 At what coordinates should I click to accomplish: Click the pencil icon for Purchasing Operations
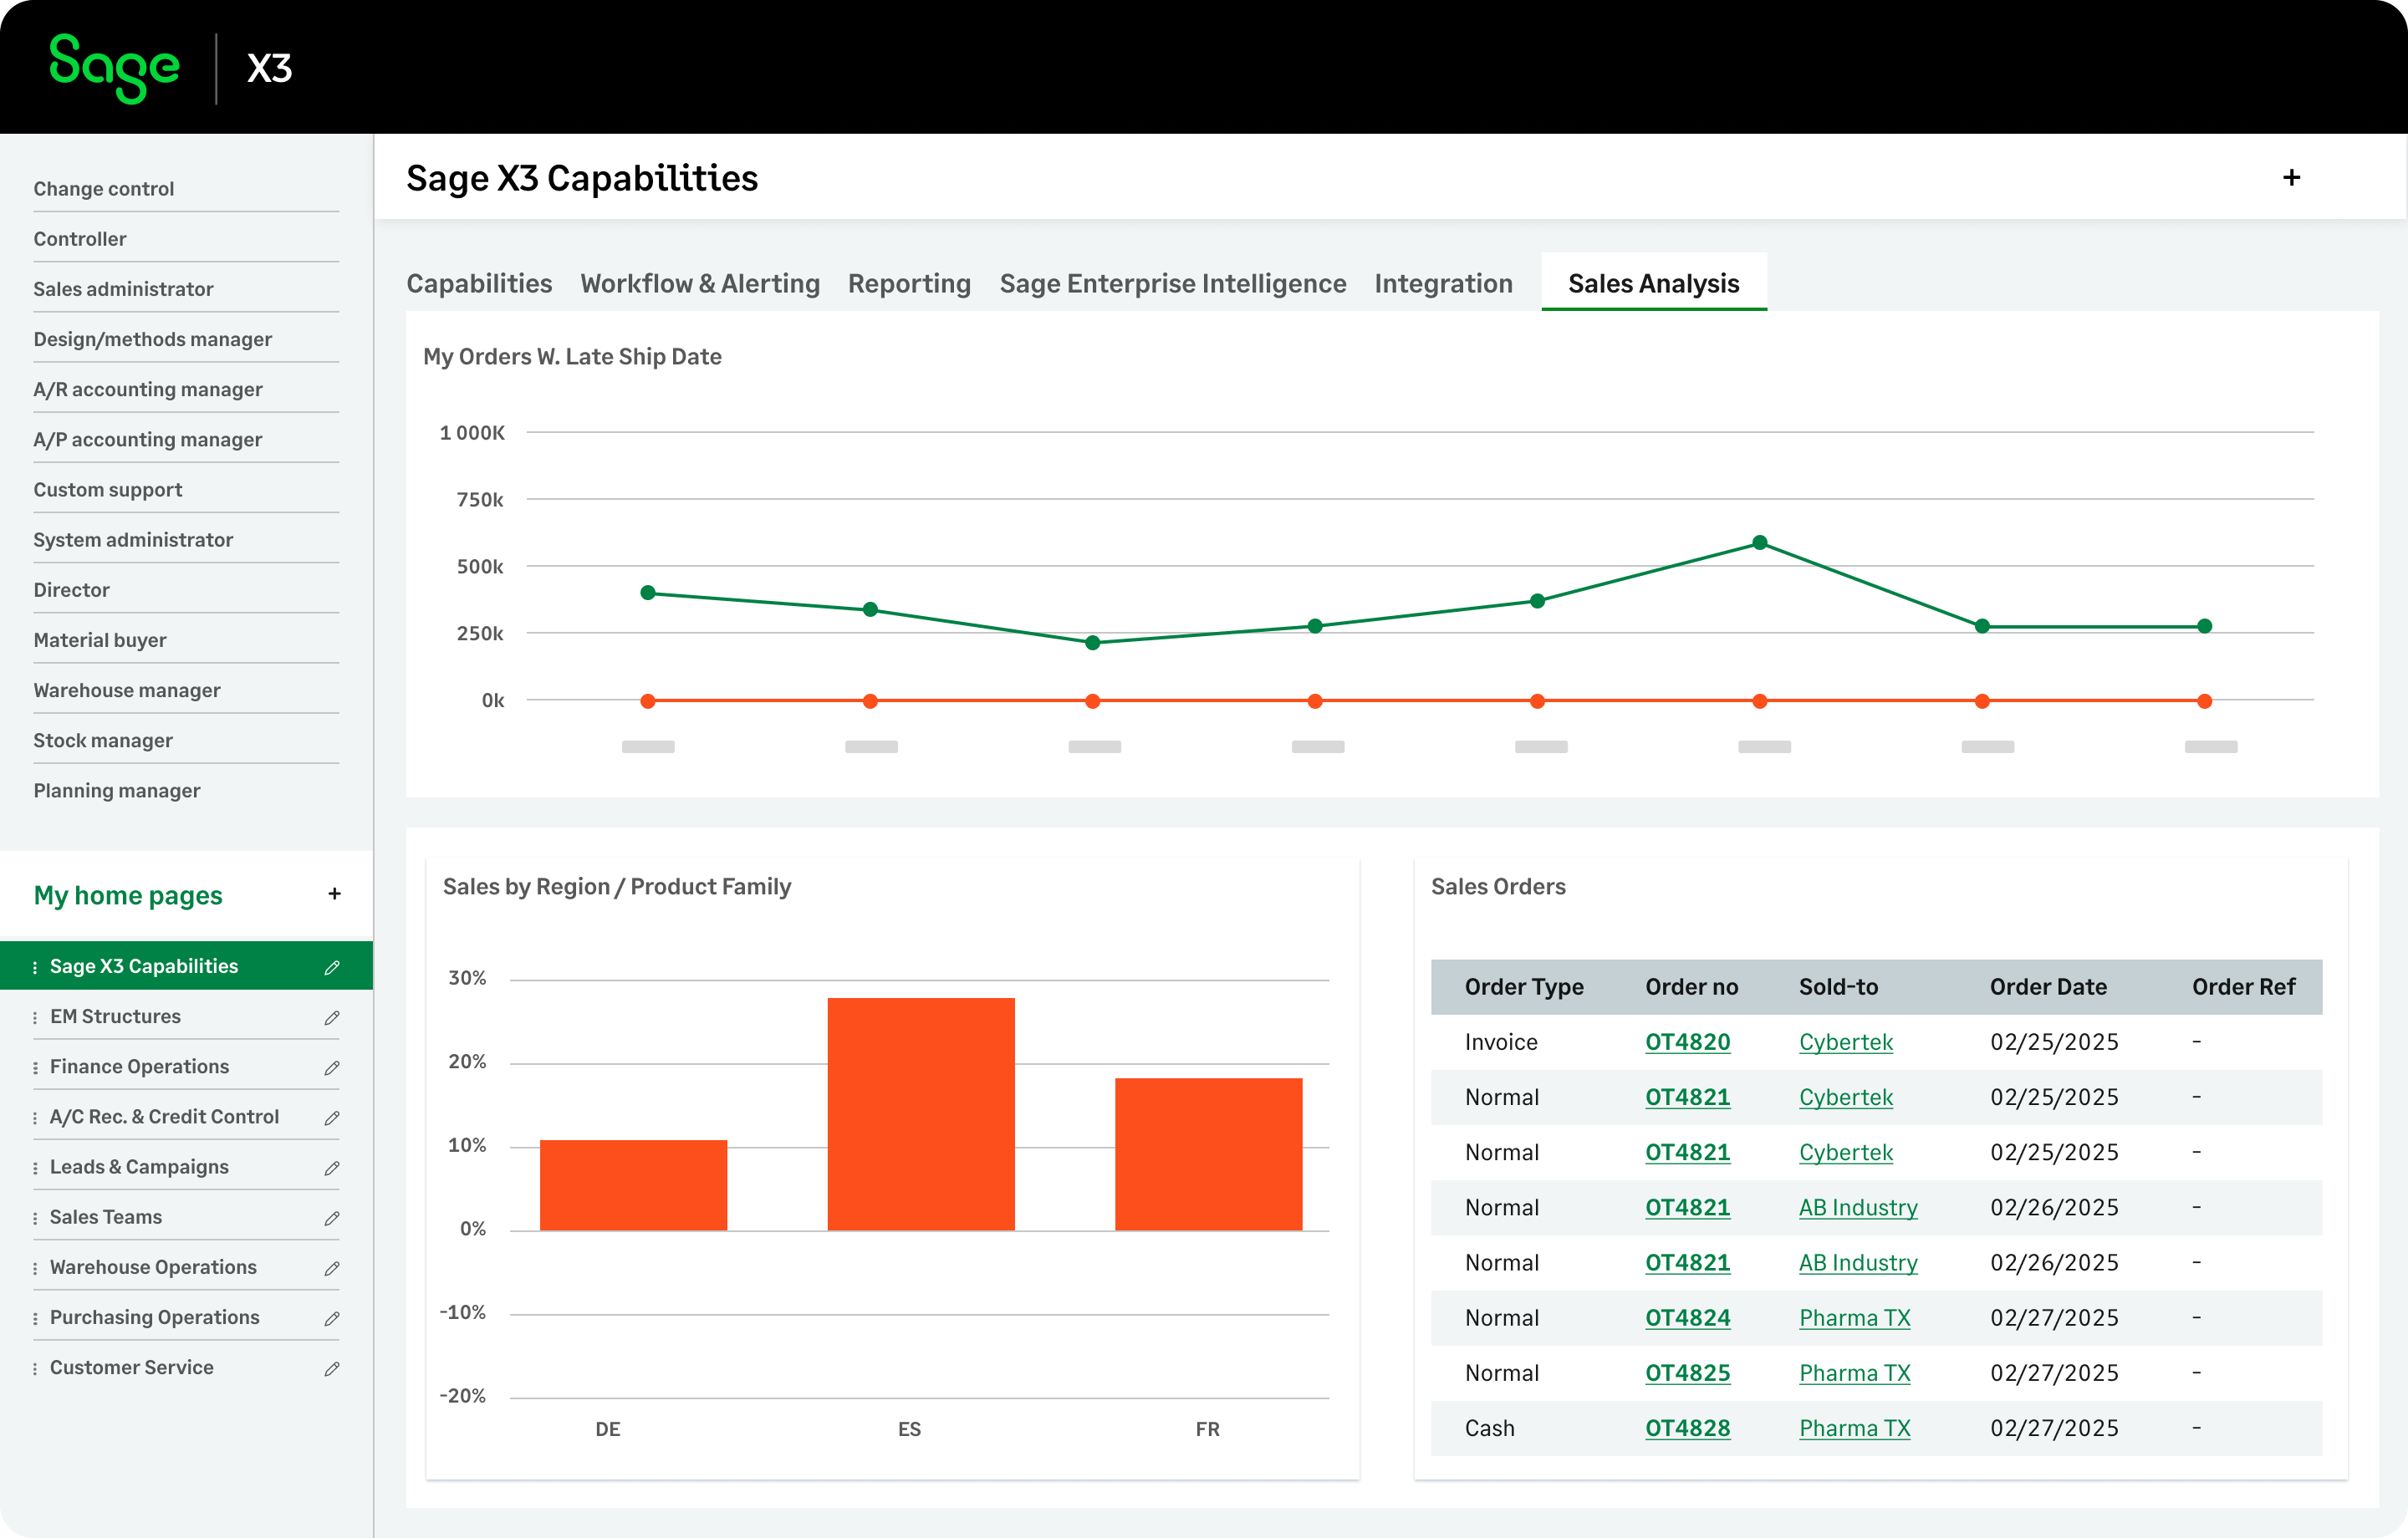332,1318
